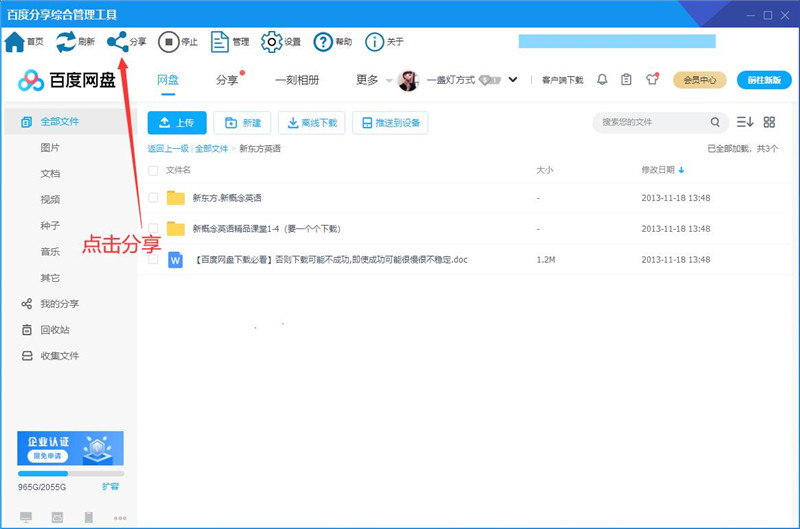Click the bottom three-dots more icon
Screen dimensions: 800x529
120,518
